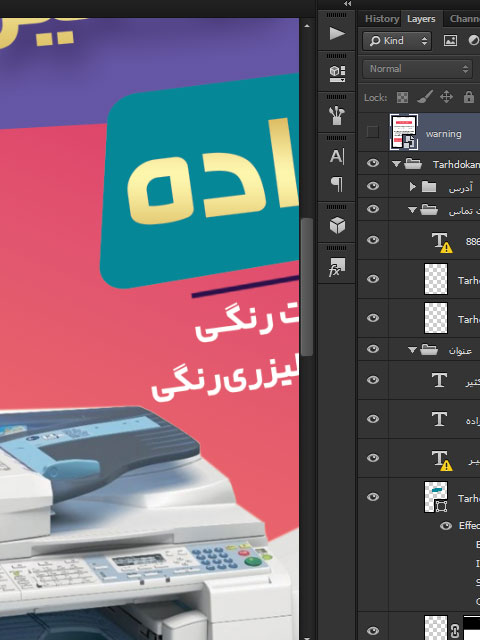Viewport: 480px width, 640px height.
Task: Click the lock transparent pixels icon
Action: (402, 98)
